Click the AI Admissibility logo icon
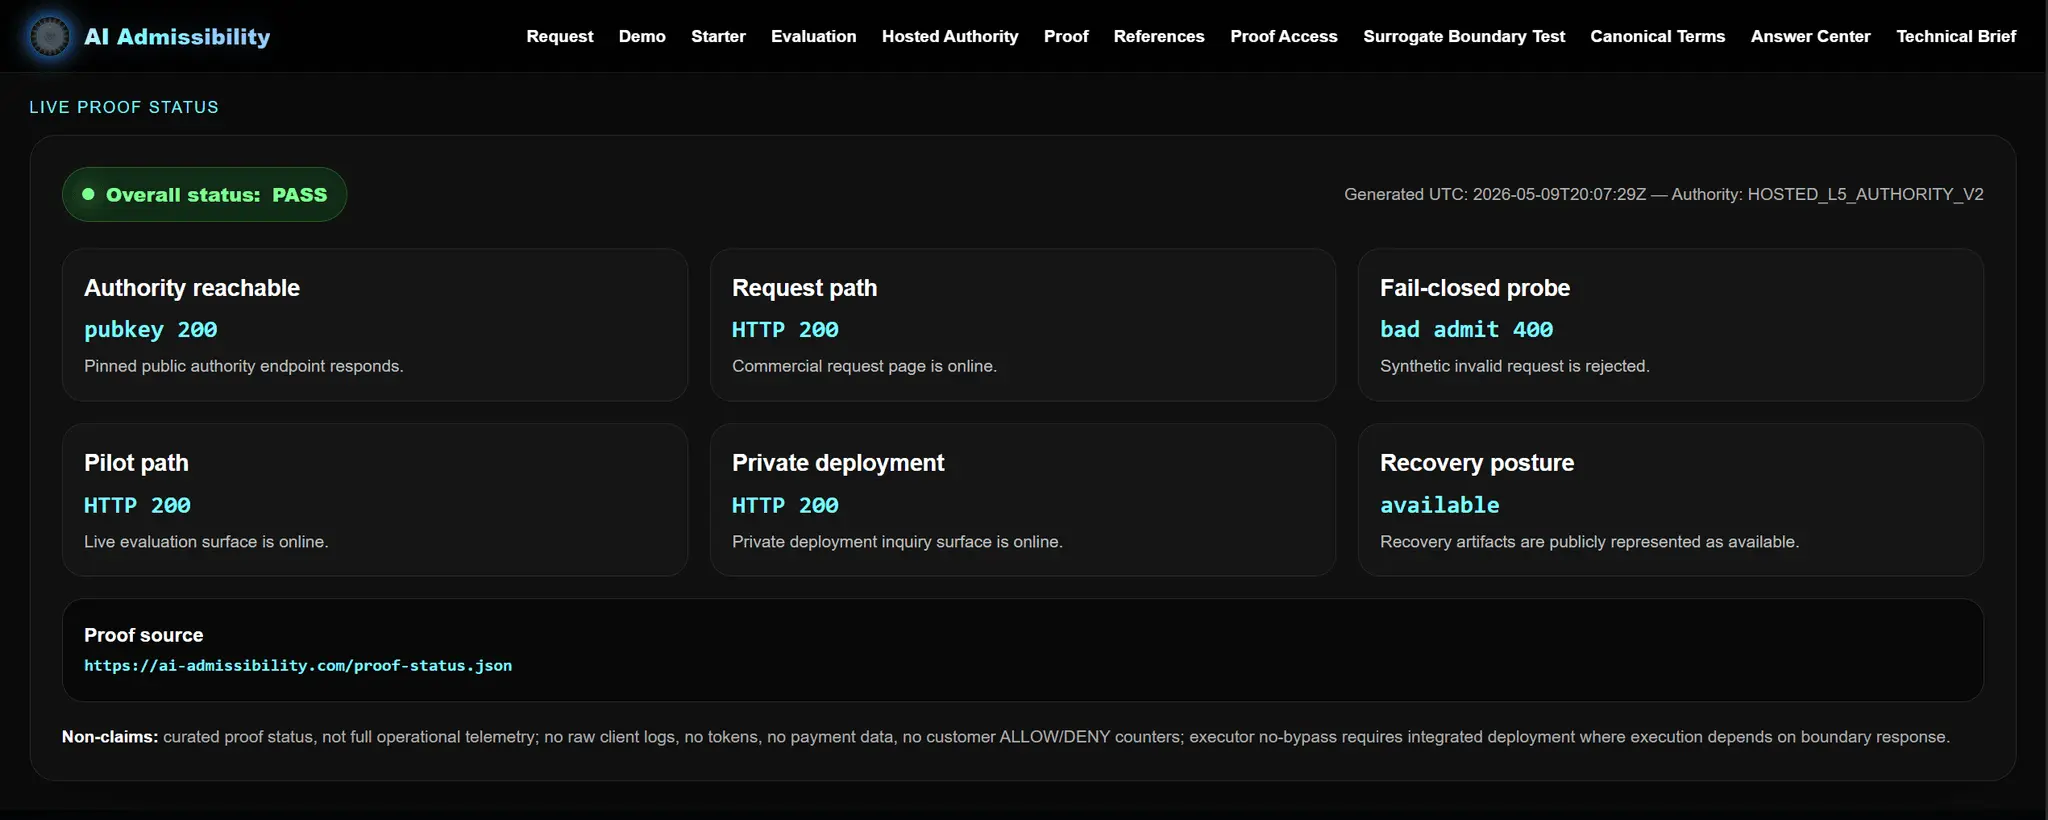Image resolution: width=2048 pixels, height=820 pixels. click(x=49, y=36)
